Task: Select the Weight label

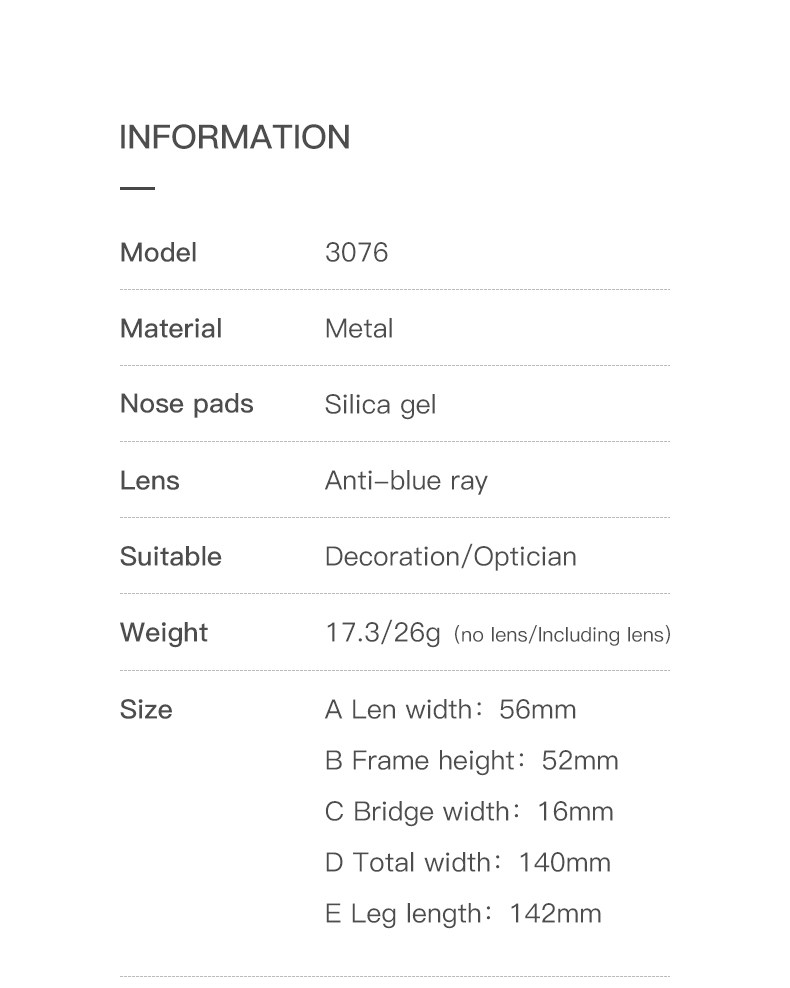Action: [x=164, y=633]
